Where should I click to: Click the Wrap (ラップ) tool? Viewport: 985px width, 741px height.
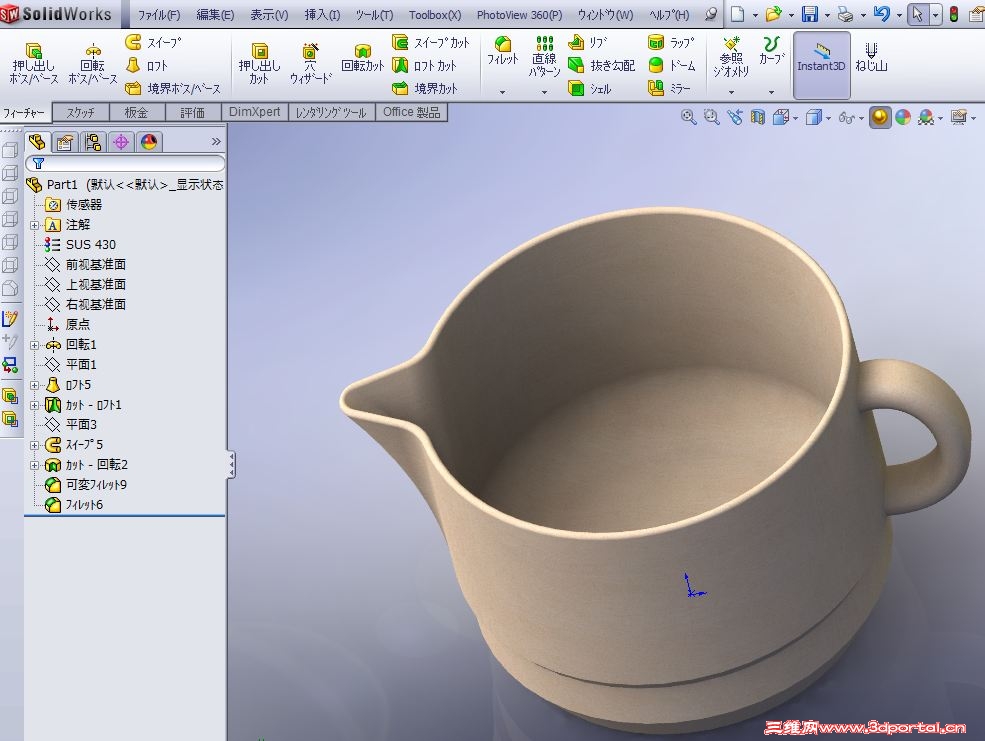tap(671, 43)
